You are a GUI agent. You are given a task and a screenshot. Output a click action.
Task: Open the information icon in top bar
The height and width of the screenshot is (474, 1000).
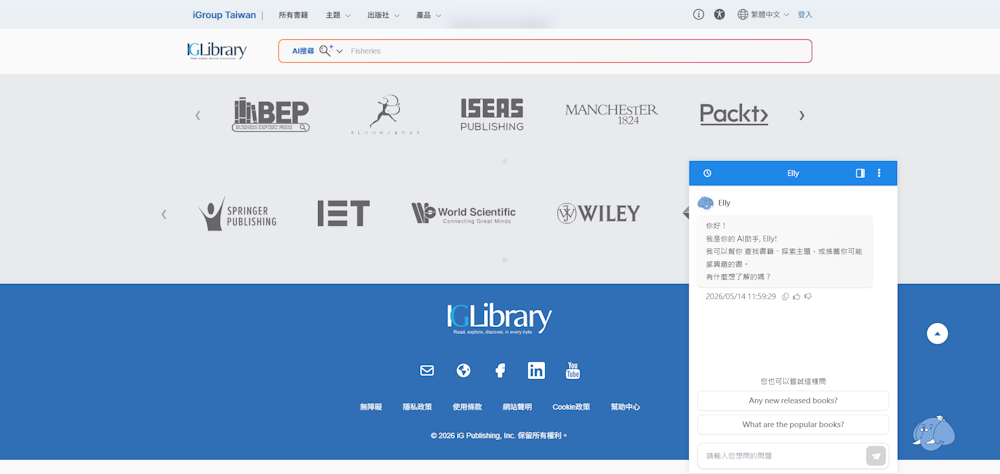point(698,15)
